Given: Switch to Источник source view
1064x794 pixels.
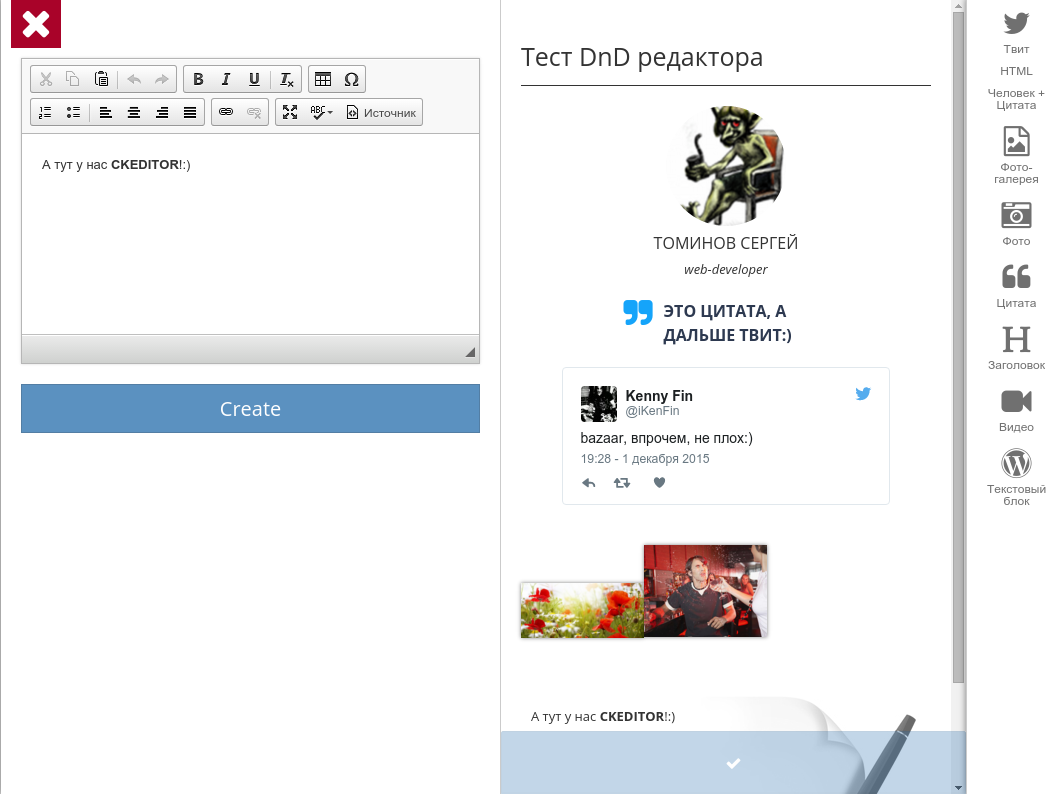Looking at the screenshot, I should click(381, 113).
